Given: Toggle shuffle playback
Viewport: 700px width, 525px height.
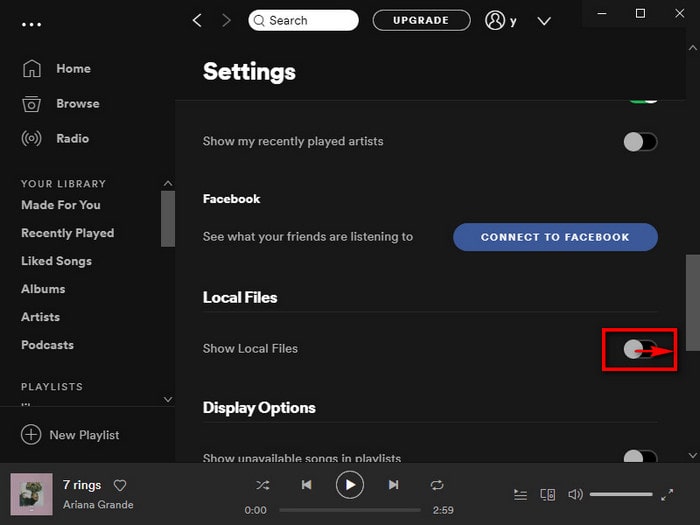Looking at the screenshot, I should click(262, 485).
